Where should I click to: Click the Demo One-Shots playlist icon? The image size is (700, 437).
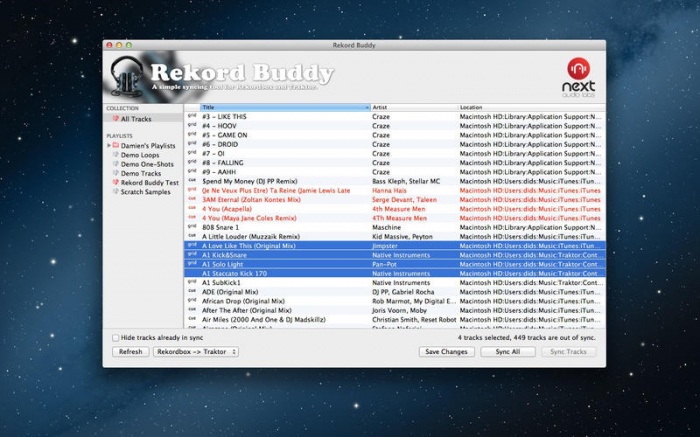[x=116, y=165]
